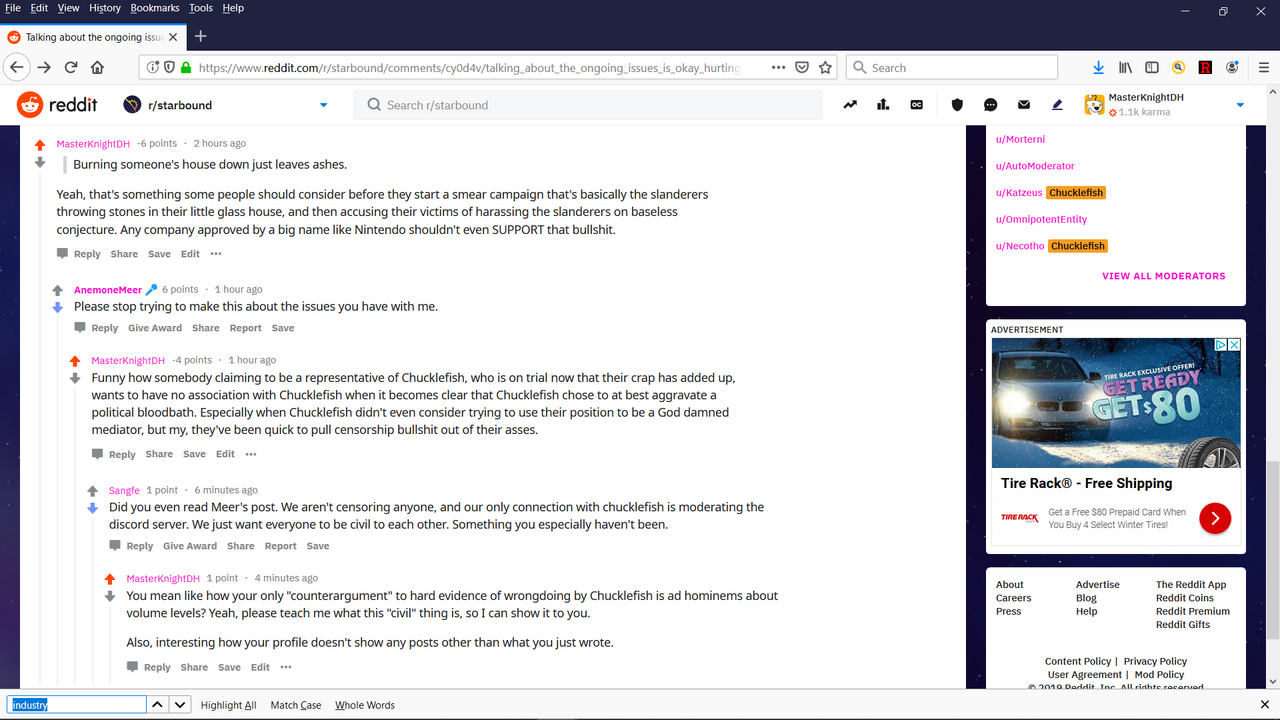Image resolution: width=1280 pixels, height=720 pixels.
Task: Open the Pocket save icon in address bar
Action: (802, 67)
